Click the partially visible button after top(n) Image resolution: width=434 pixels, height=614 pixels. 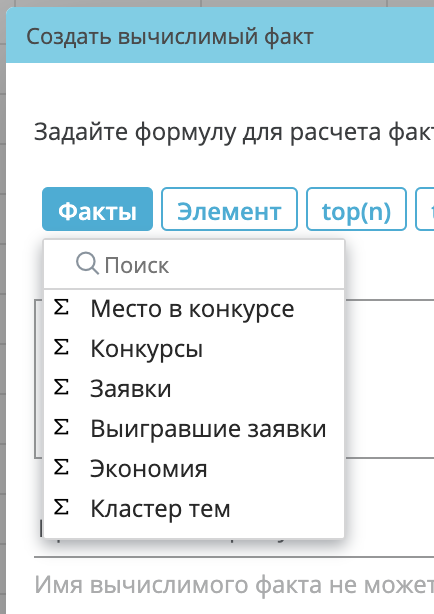(425, 209)
